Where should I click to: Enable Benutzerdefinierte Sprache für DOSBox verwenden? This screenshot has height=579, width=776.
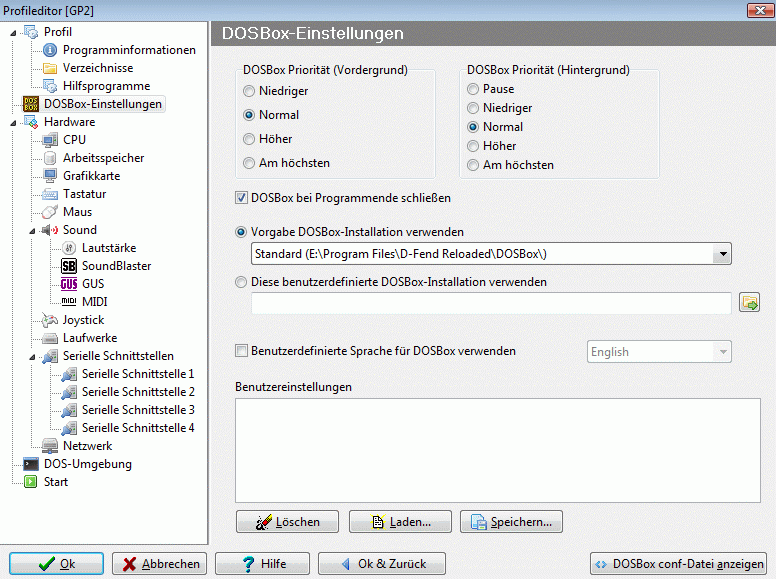click(241, 351)
